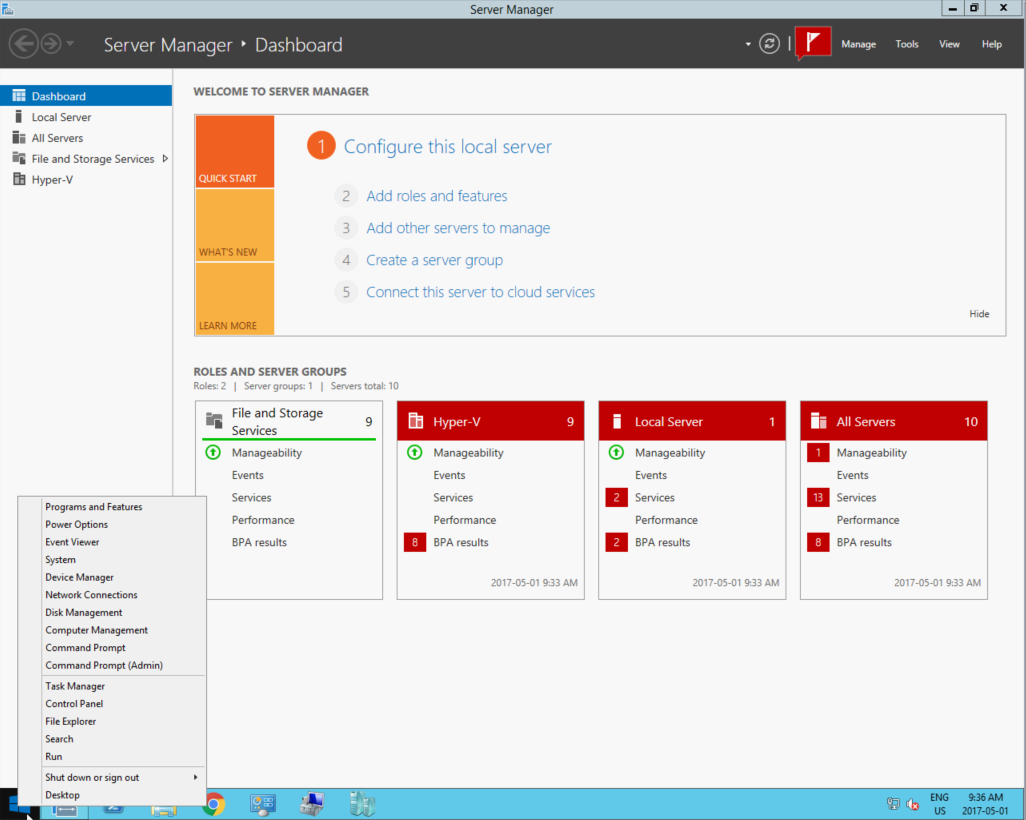Click Hyper-V green Manageability status icon

[415, 452]
